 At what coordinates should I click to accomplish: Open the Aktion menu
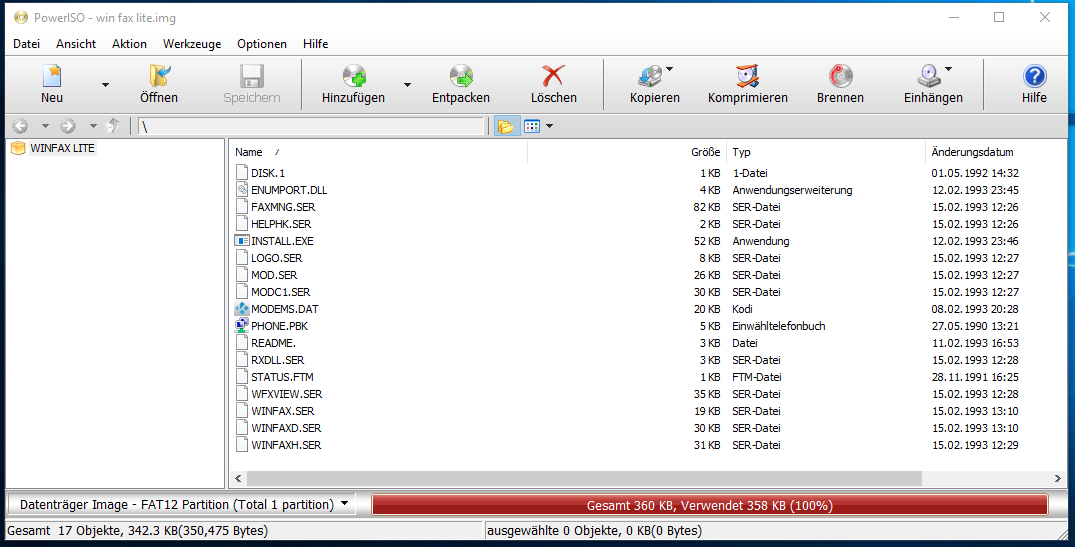tap(130, 44)
